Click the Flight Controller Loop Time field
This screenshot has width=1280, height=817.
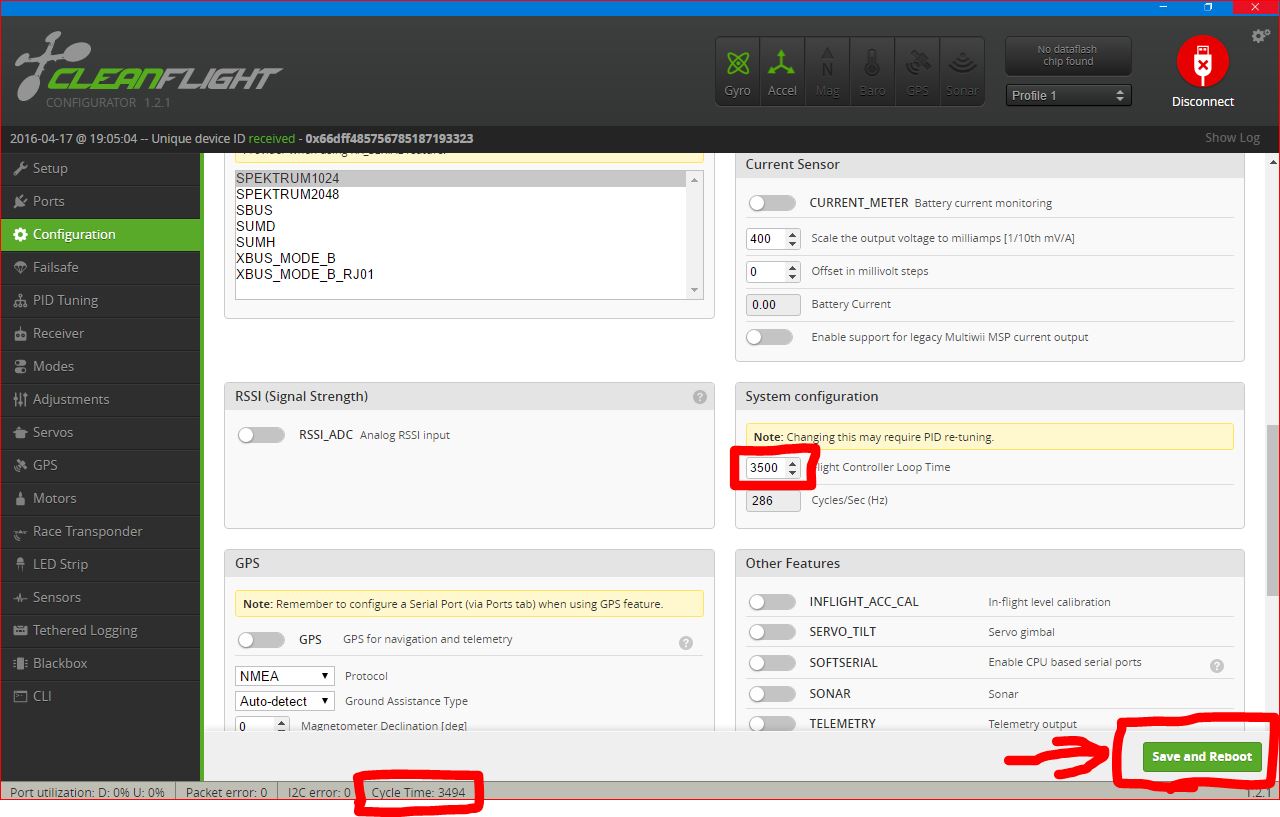[x=774, y=467]
